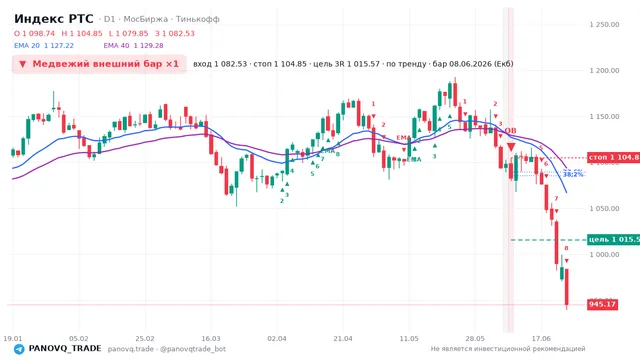This screenshot has height=360, width=640.
Task: Click the 1 200.00 price axis label
Action: [604, 71]
